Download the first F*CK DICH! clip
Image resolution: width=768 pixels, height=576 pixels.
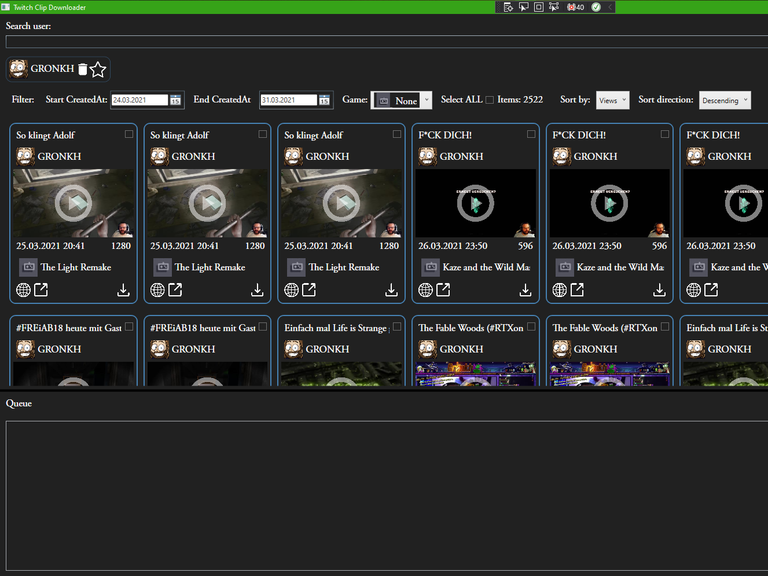[x=526, y=290]
